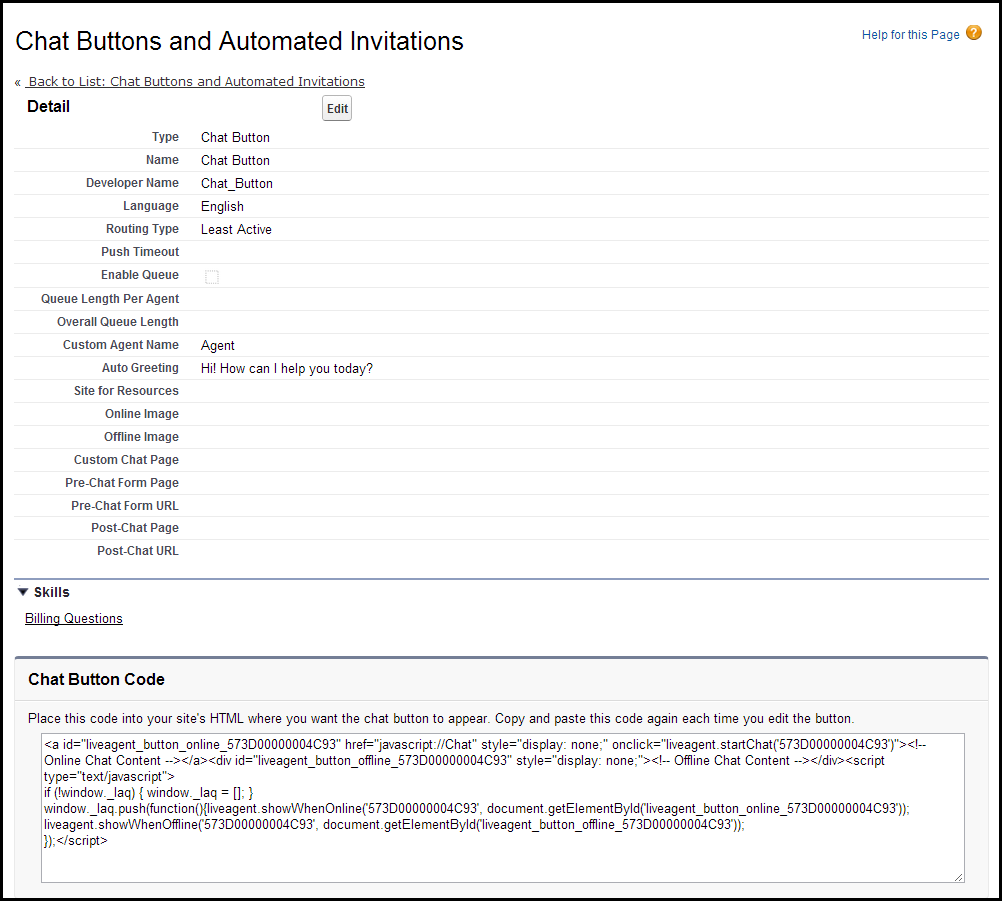The height and width of the screenshot is (901, 1002).
Task: Click the 'Routing Type' field label
Action: tap(142, 229)
